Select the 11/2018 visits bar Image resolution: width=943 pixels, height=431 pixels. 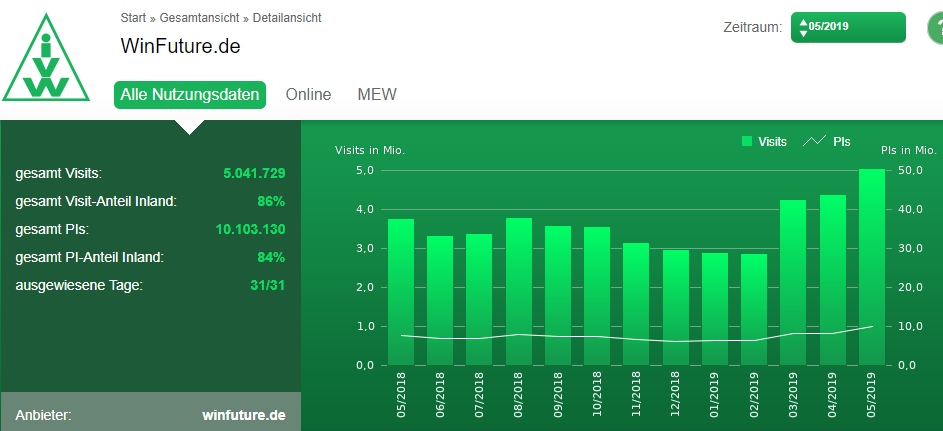pyautogui.click(x=636, y=304)
